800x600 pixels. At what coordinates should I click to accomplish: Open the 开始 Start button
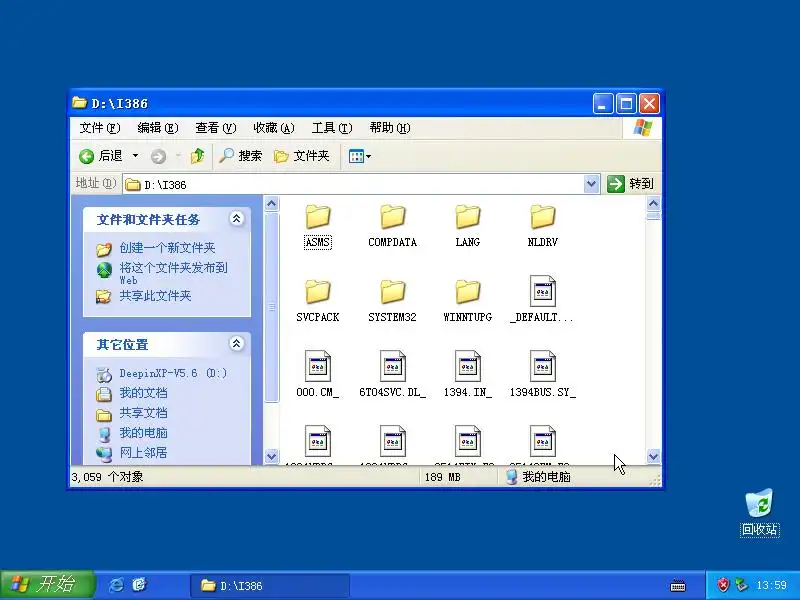pos(47,585)
